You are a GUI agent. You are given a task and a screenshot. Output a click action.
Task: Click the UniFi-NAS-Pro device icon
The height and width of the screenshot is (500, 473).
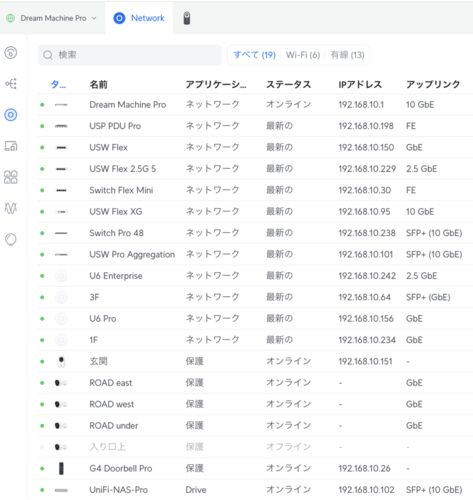click(x=61, y=490)
